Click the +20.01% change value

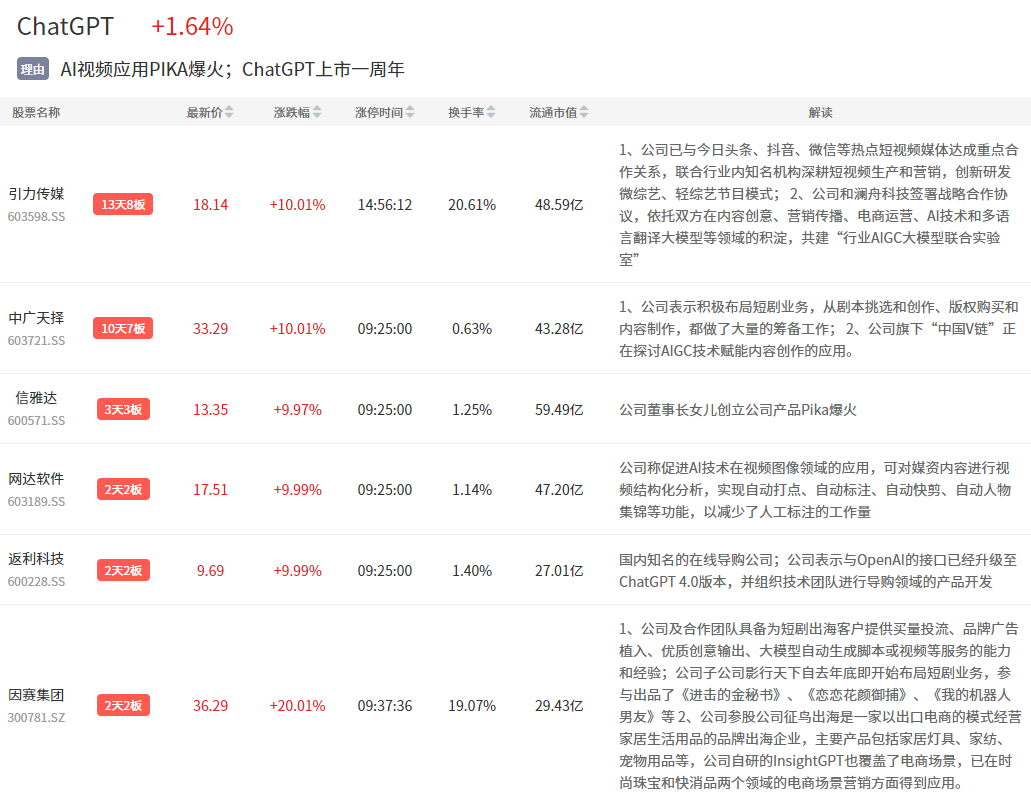[x=297, y=706]
